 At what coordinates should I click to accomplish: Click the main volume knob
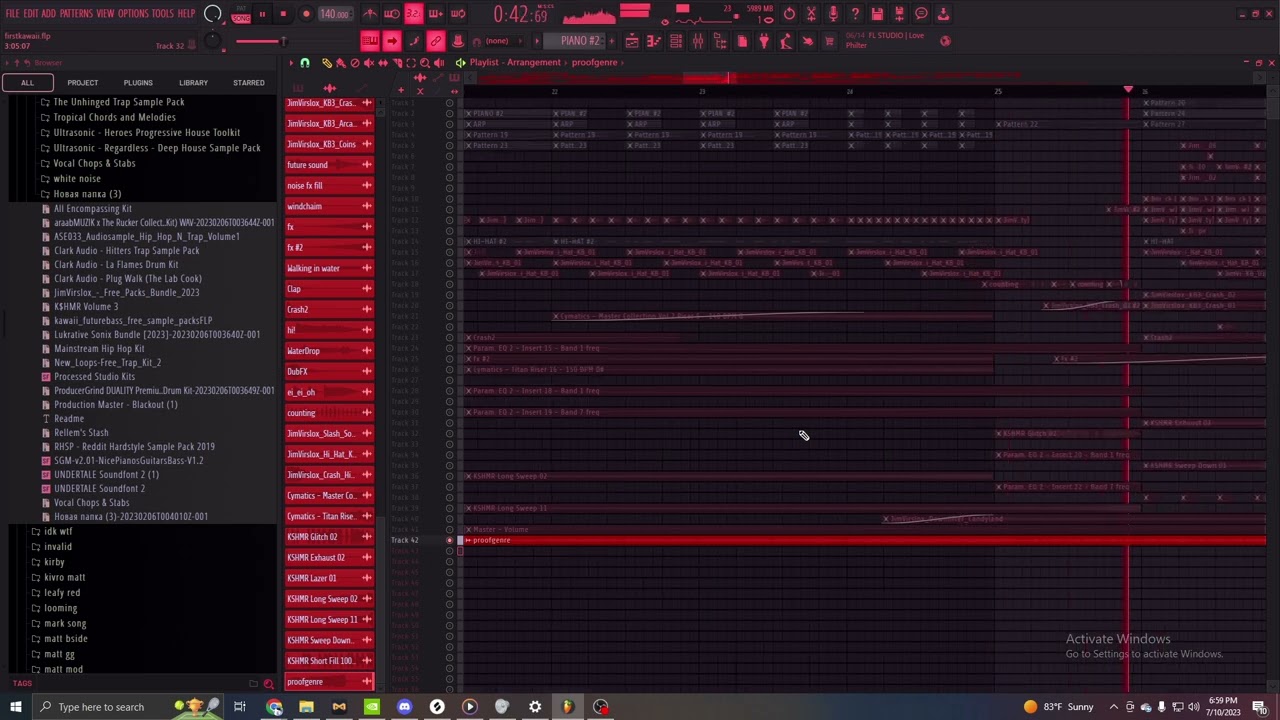[212, 14]
